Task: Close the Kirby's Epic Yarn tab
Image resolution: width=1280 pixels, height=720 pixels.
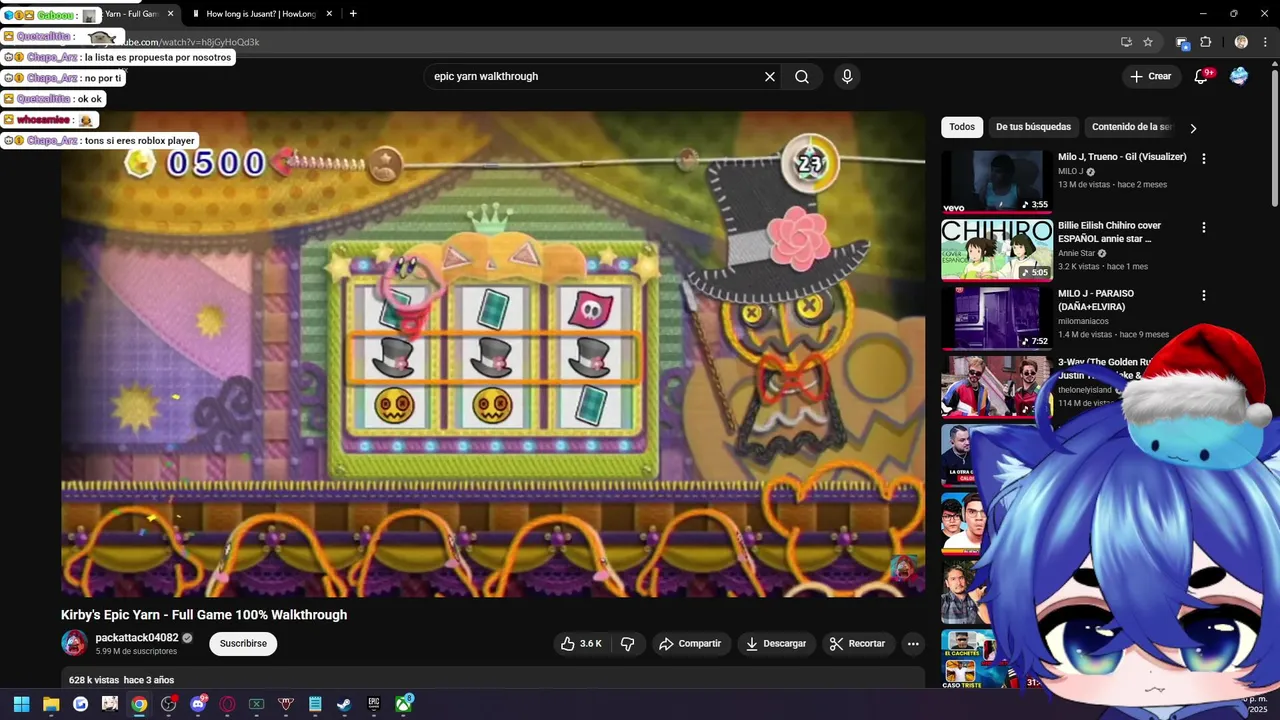Action: [x=170, y=14]
